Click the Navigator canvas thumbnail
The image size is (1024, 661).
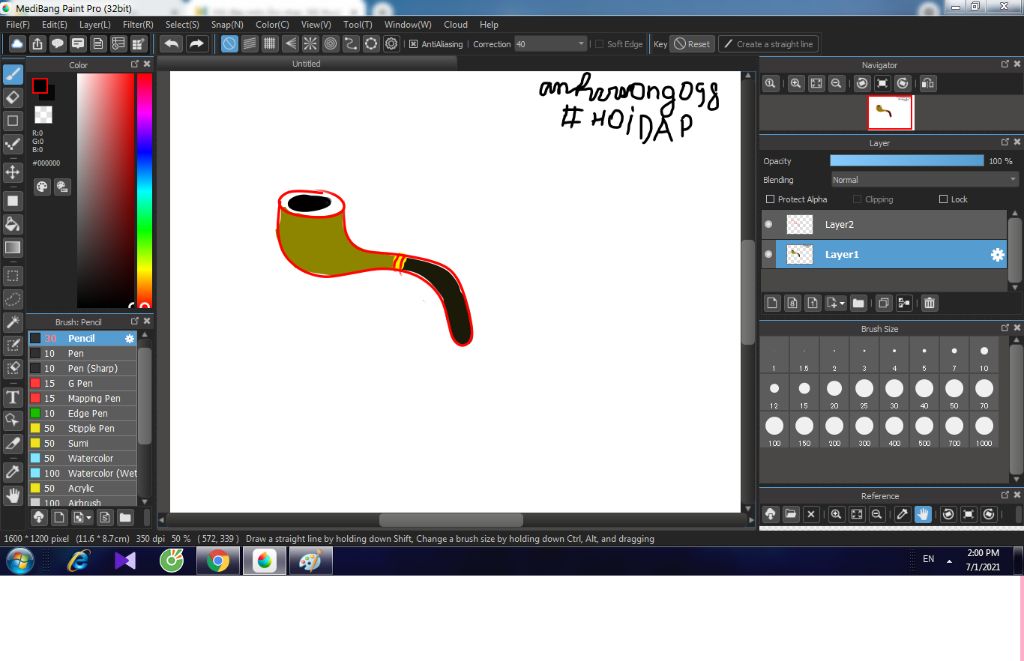[890, 112]
